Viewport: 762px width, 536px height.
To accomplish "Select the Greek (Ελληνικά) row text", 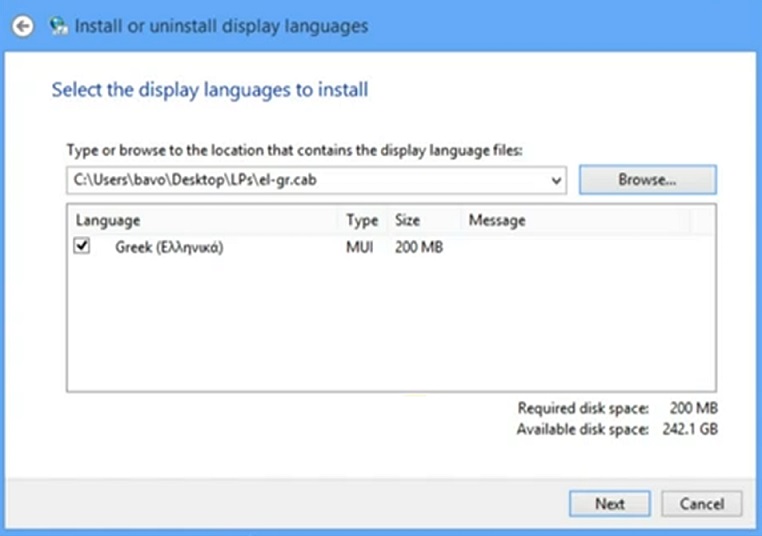I will pos(169,247).
